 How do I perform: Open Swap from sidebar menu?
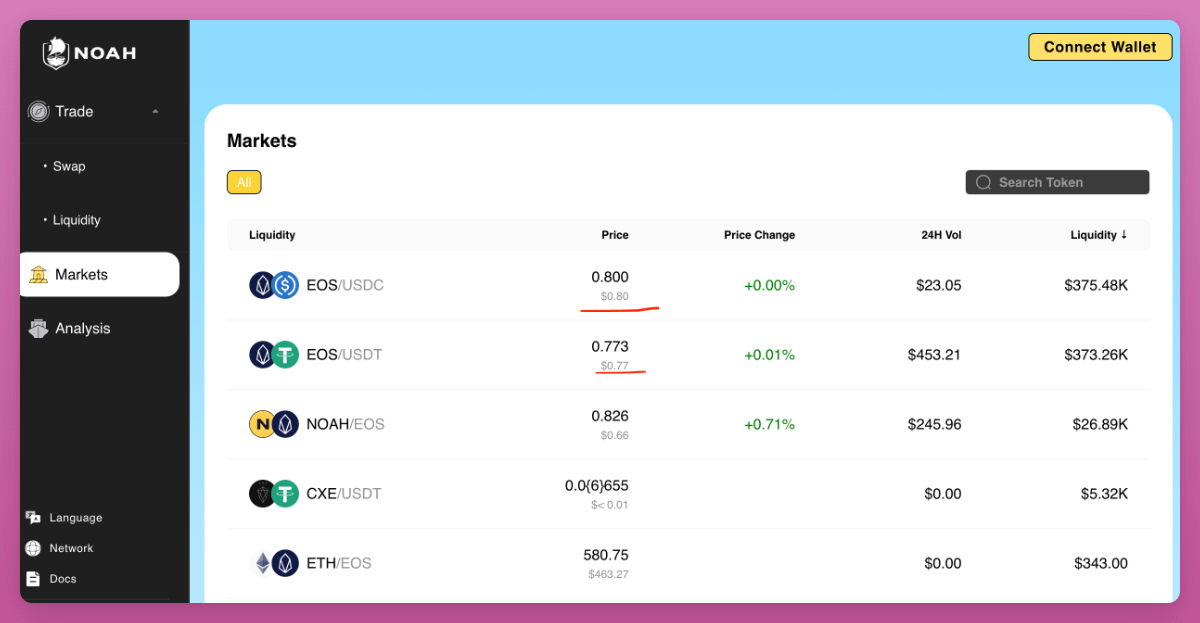pos(69,166)
